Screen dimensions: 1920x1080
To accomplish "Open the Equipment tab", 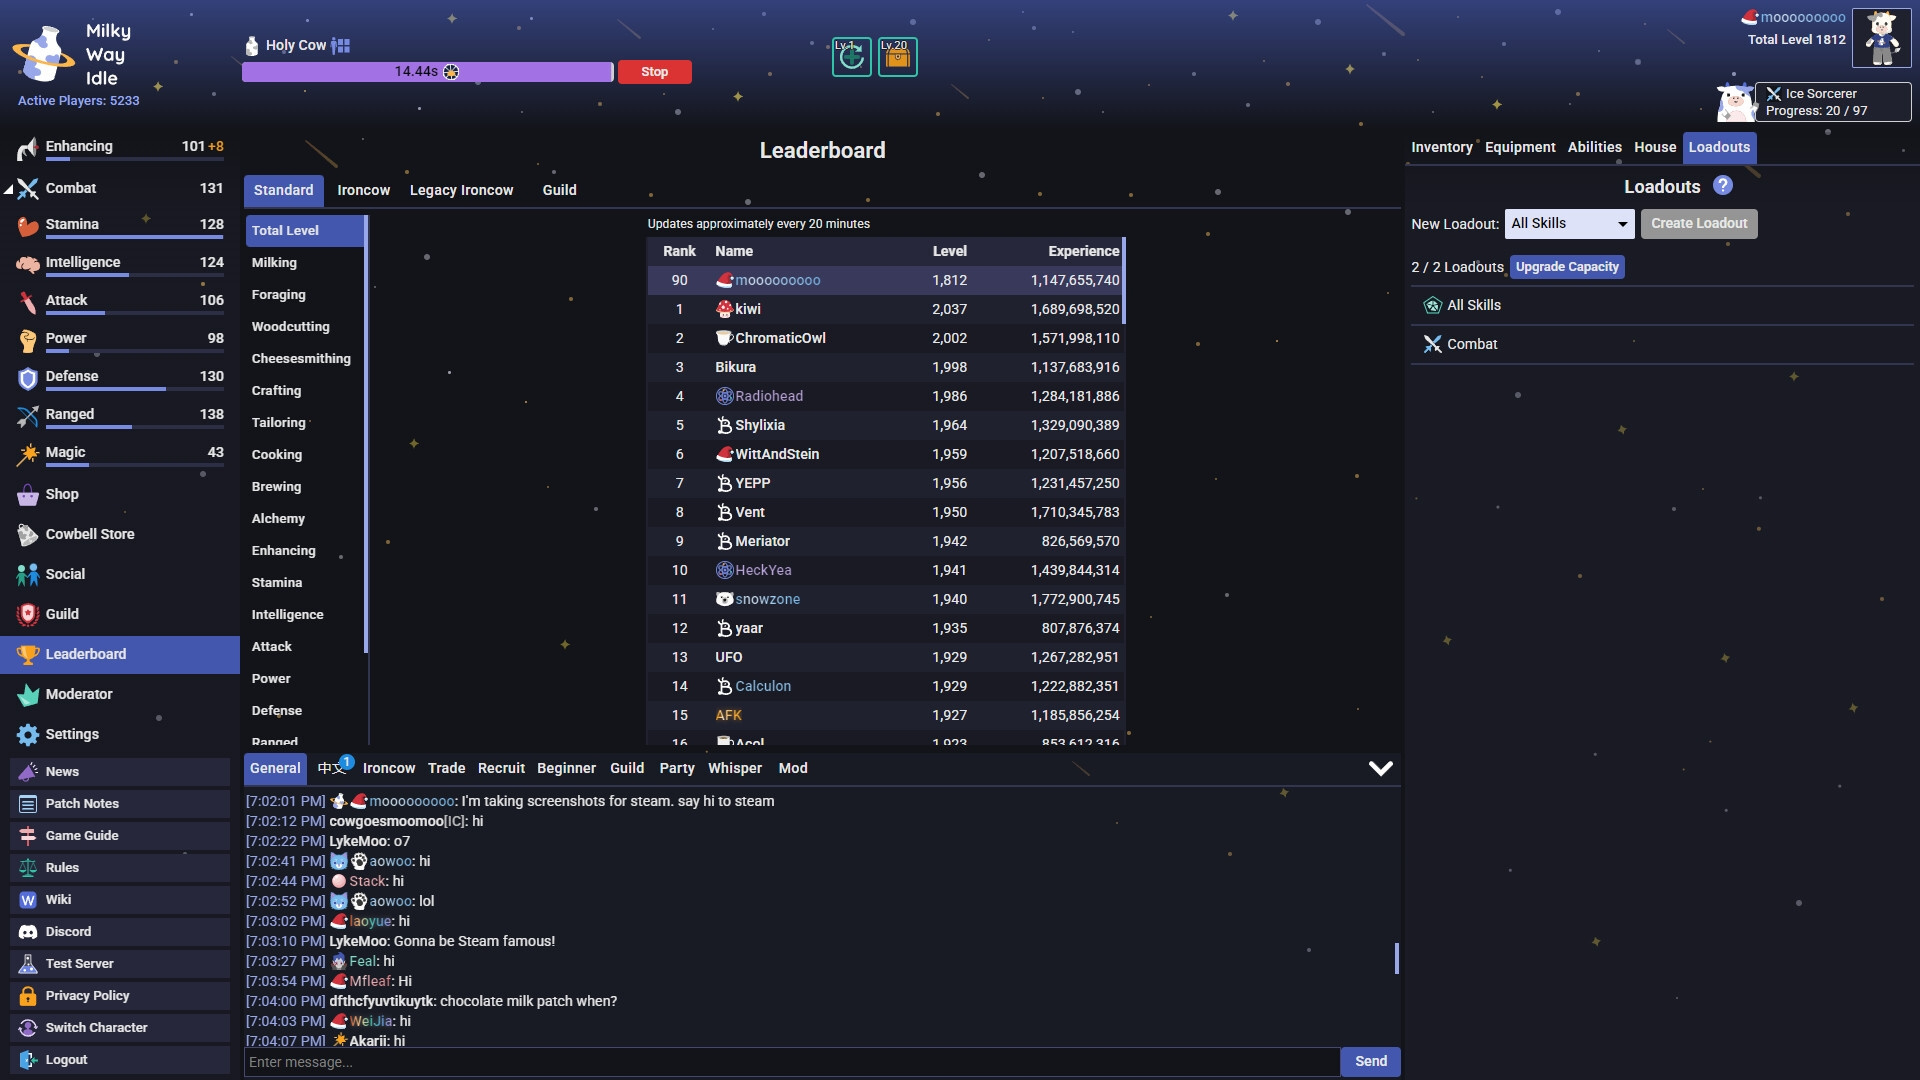I will point(1520,147).
